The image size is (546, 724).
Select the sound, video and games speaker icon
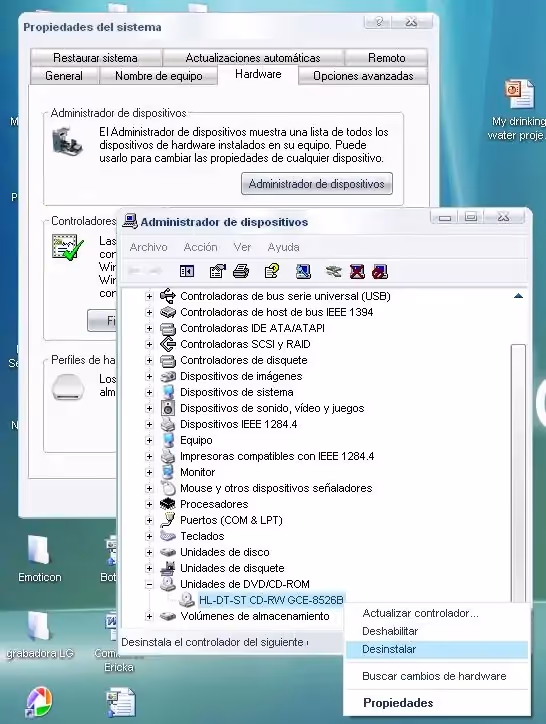168,408
